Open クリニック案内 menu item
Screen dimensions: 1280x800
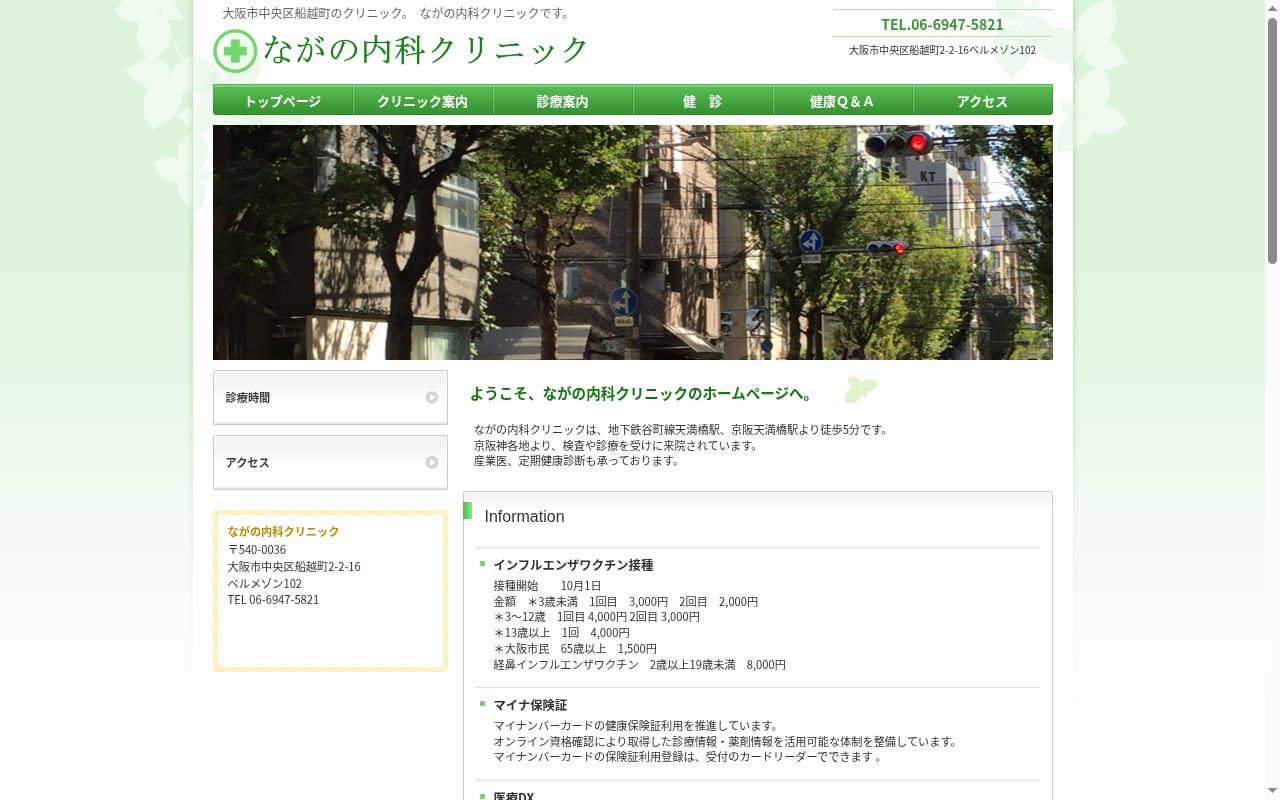click(x=423, y=100)
